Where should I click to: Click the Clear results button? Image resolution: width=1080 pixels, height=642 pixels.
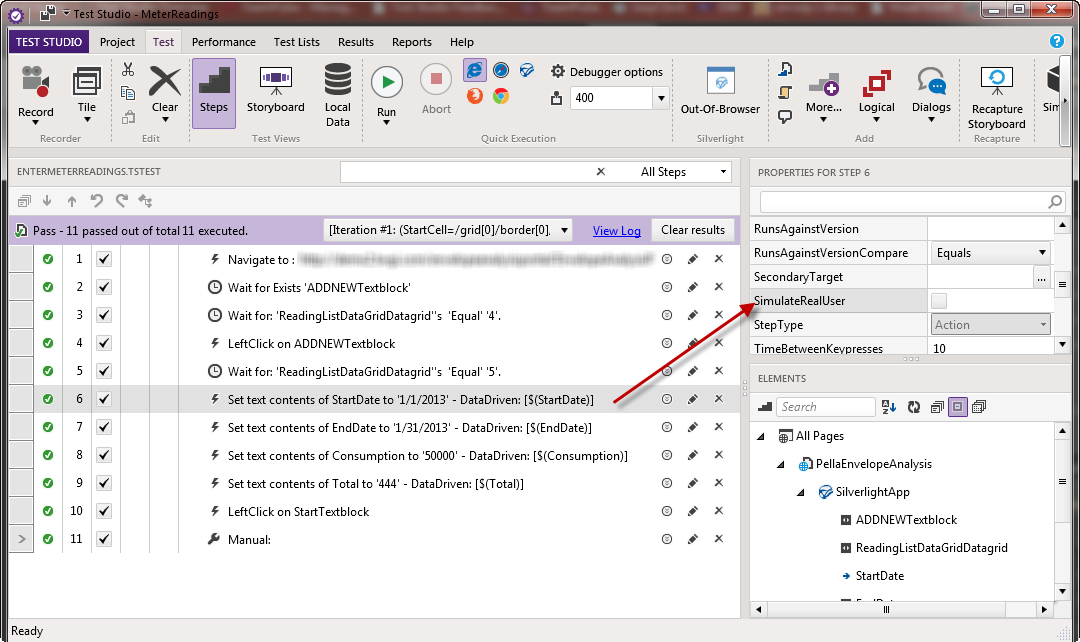pyautogui.click(x=693, y=230)
